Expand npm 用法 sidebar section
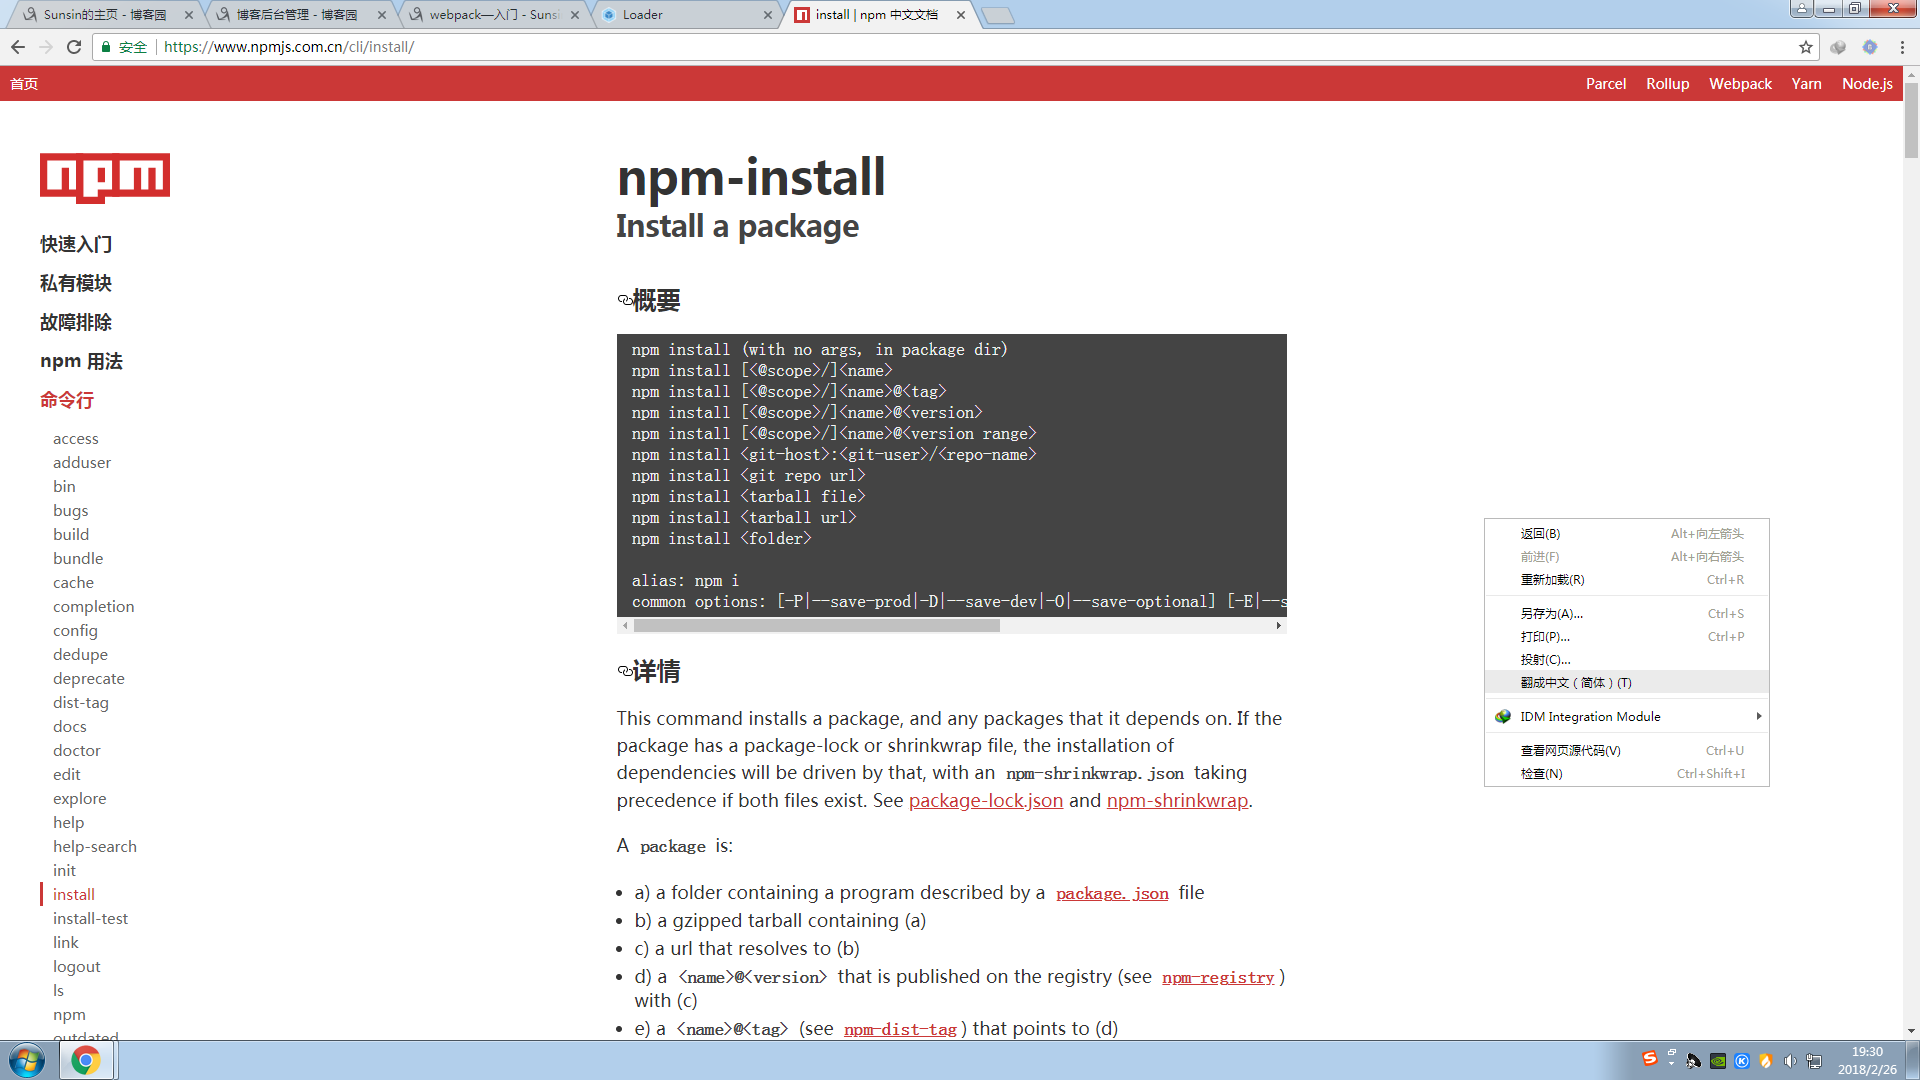This screenshot has width=1920, height=1080. pyautogui.click(x=81, y=361)
